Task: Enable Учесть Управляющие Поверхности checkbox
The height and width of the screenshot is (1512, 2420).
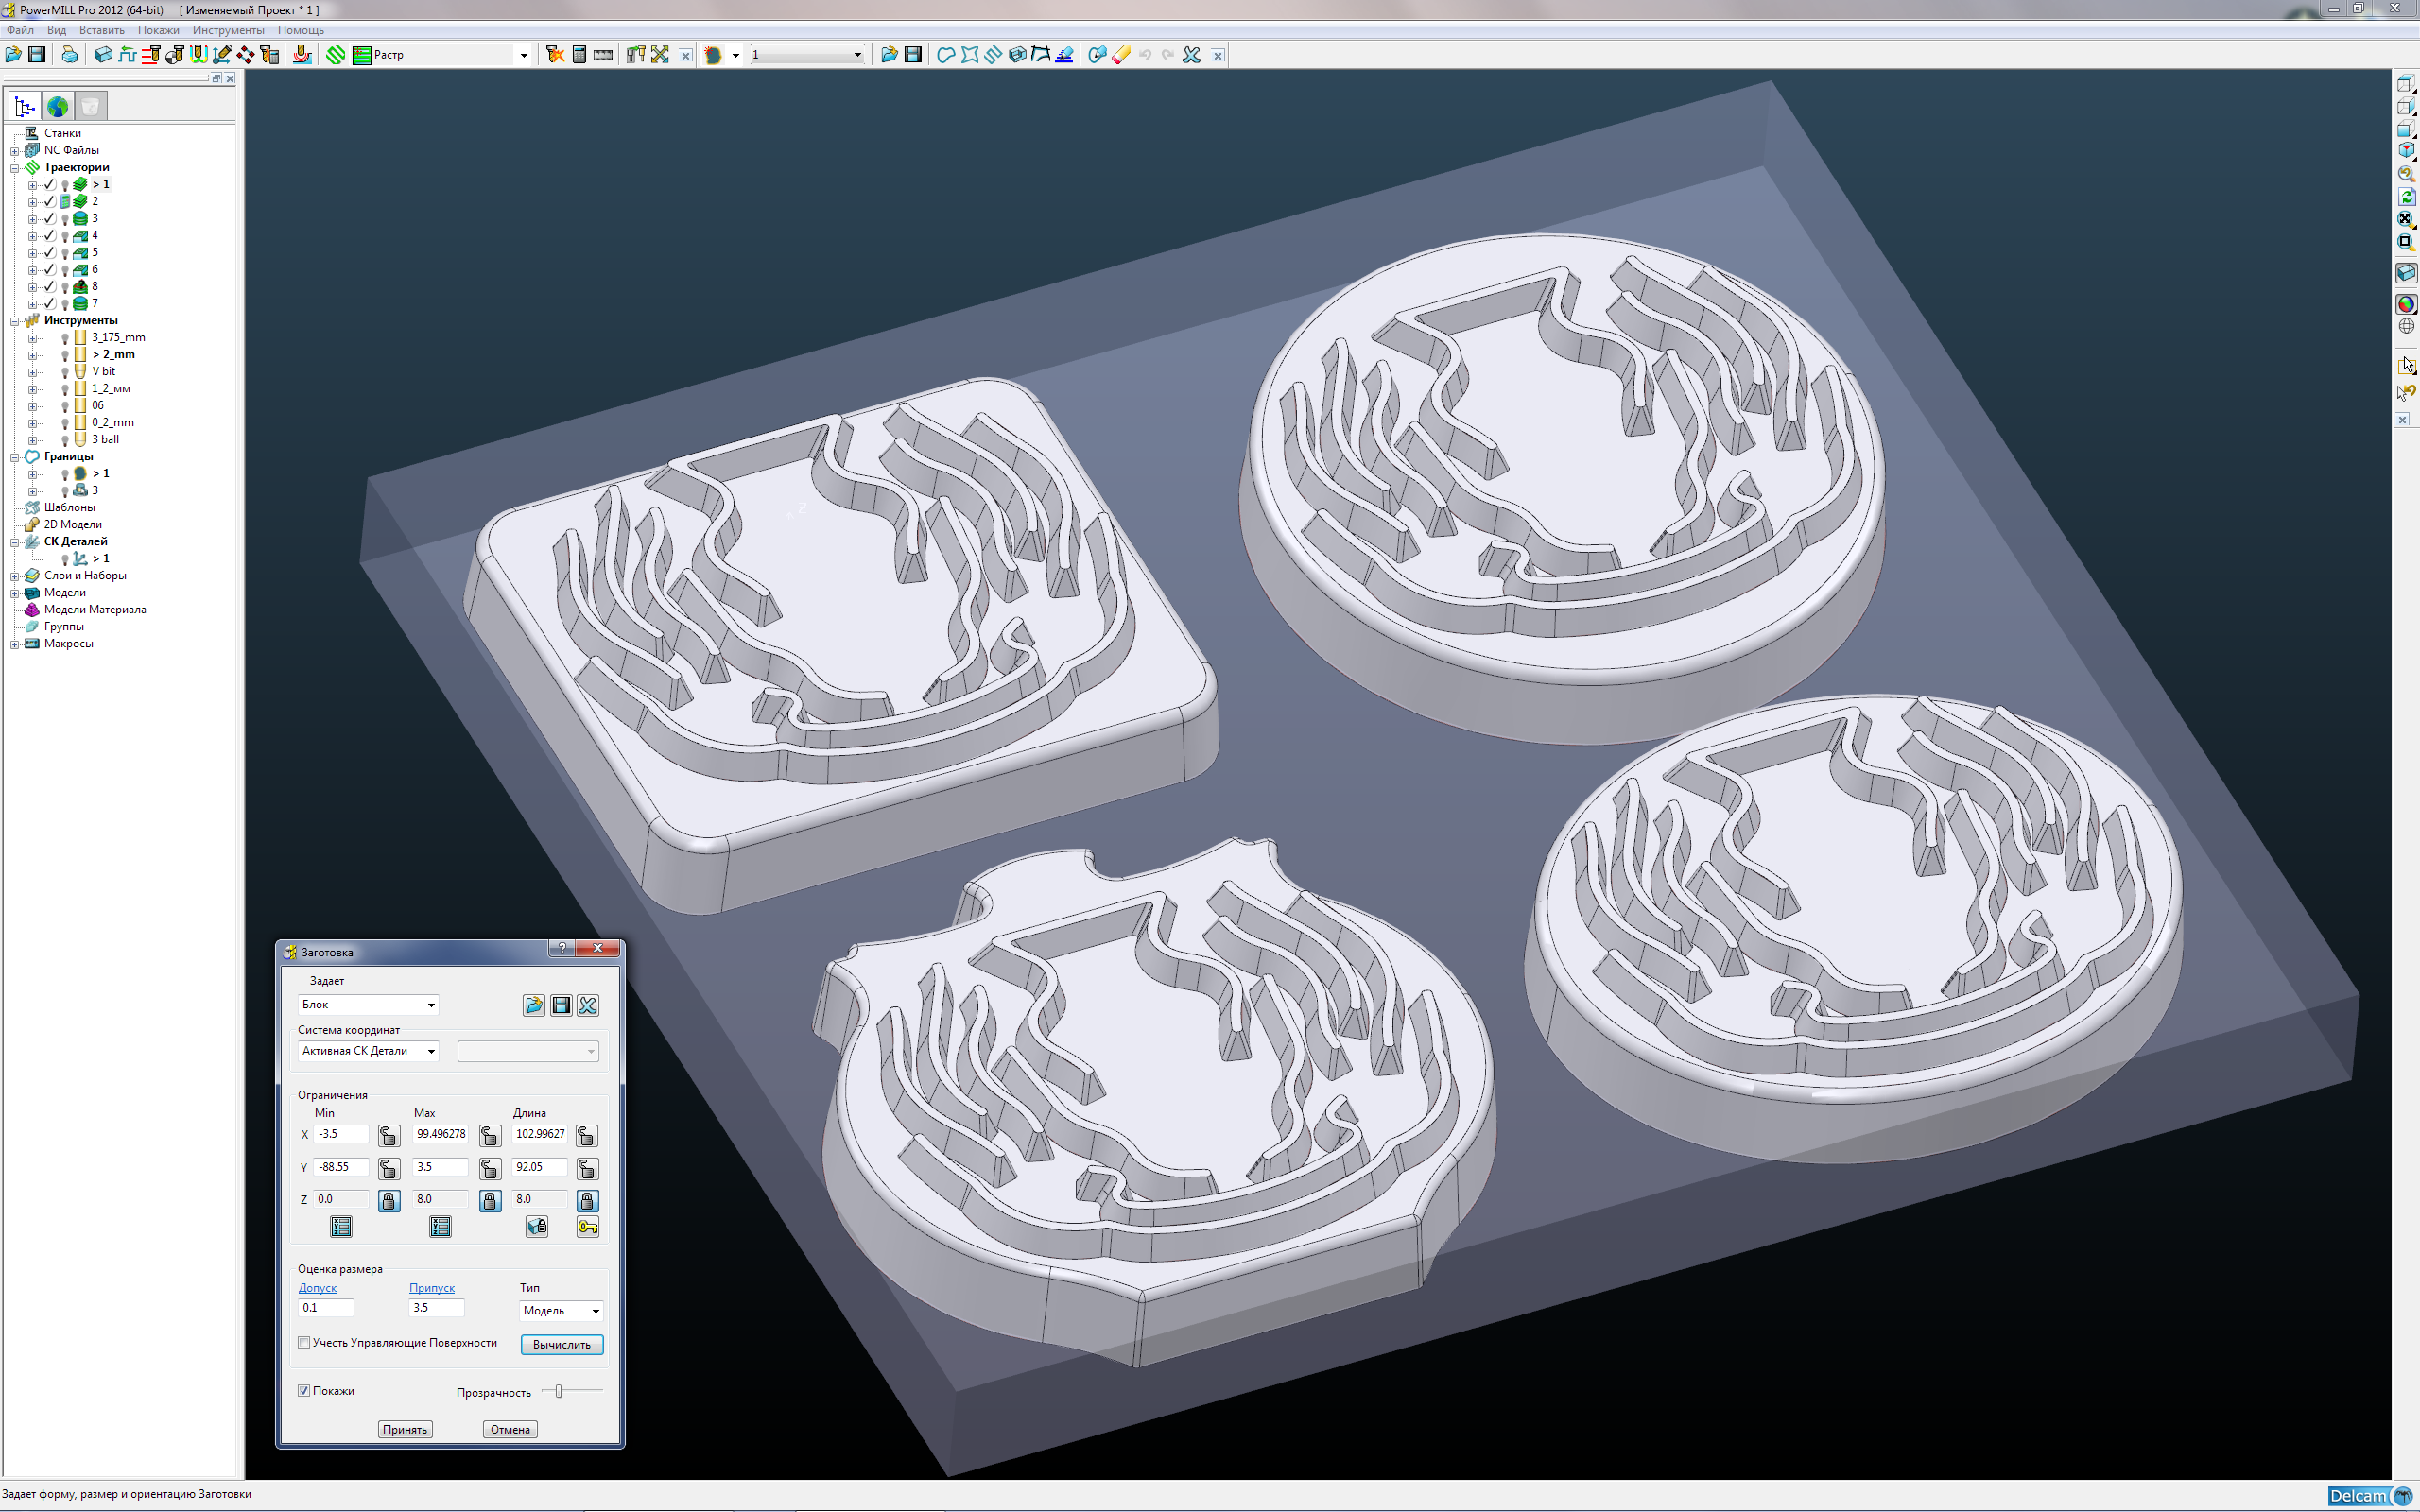Action: 304,1343
